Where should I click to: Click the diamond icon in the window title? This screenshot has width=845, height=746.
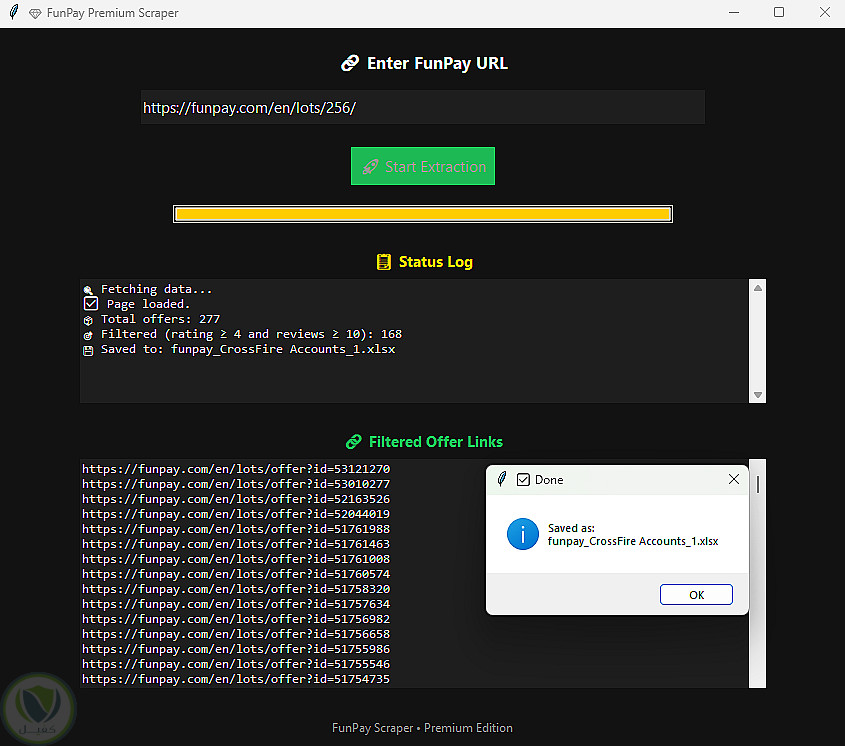coord(35,13)
